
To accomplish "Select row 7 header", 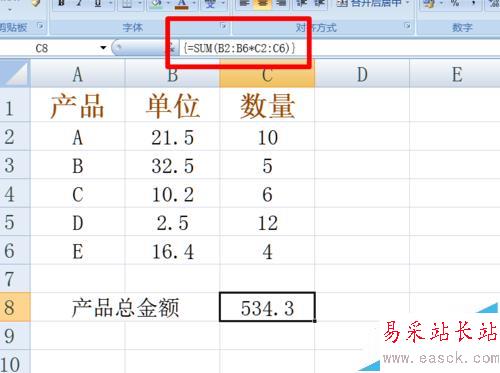I will point(15,279).
